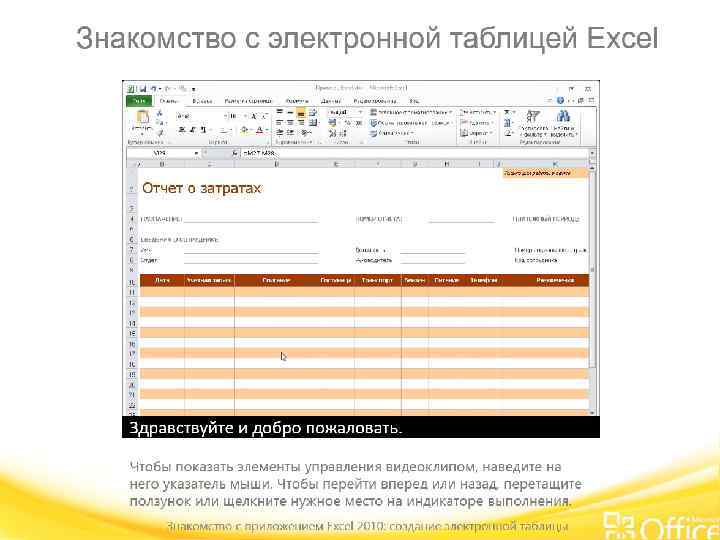Toggle Italic formatting in the ribbon
The height and width of the screenshot is (540, 720).
(x=192, y=130)
